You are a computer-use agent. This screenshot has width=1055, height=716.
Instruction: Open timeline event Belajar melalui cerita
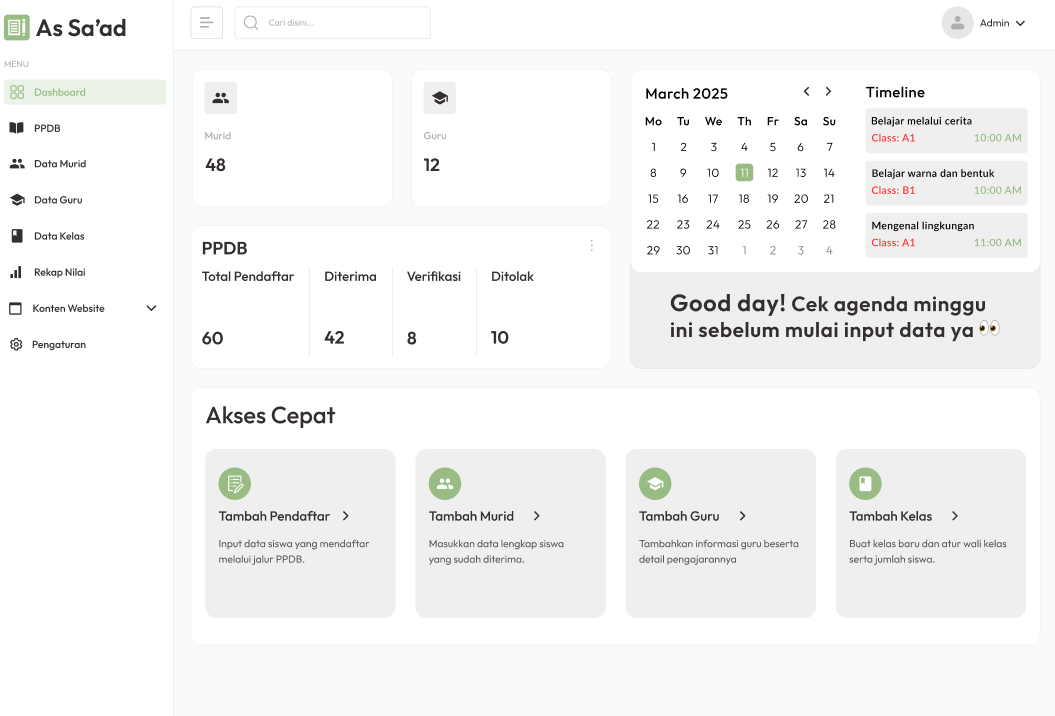tap(946, 130)
